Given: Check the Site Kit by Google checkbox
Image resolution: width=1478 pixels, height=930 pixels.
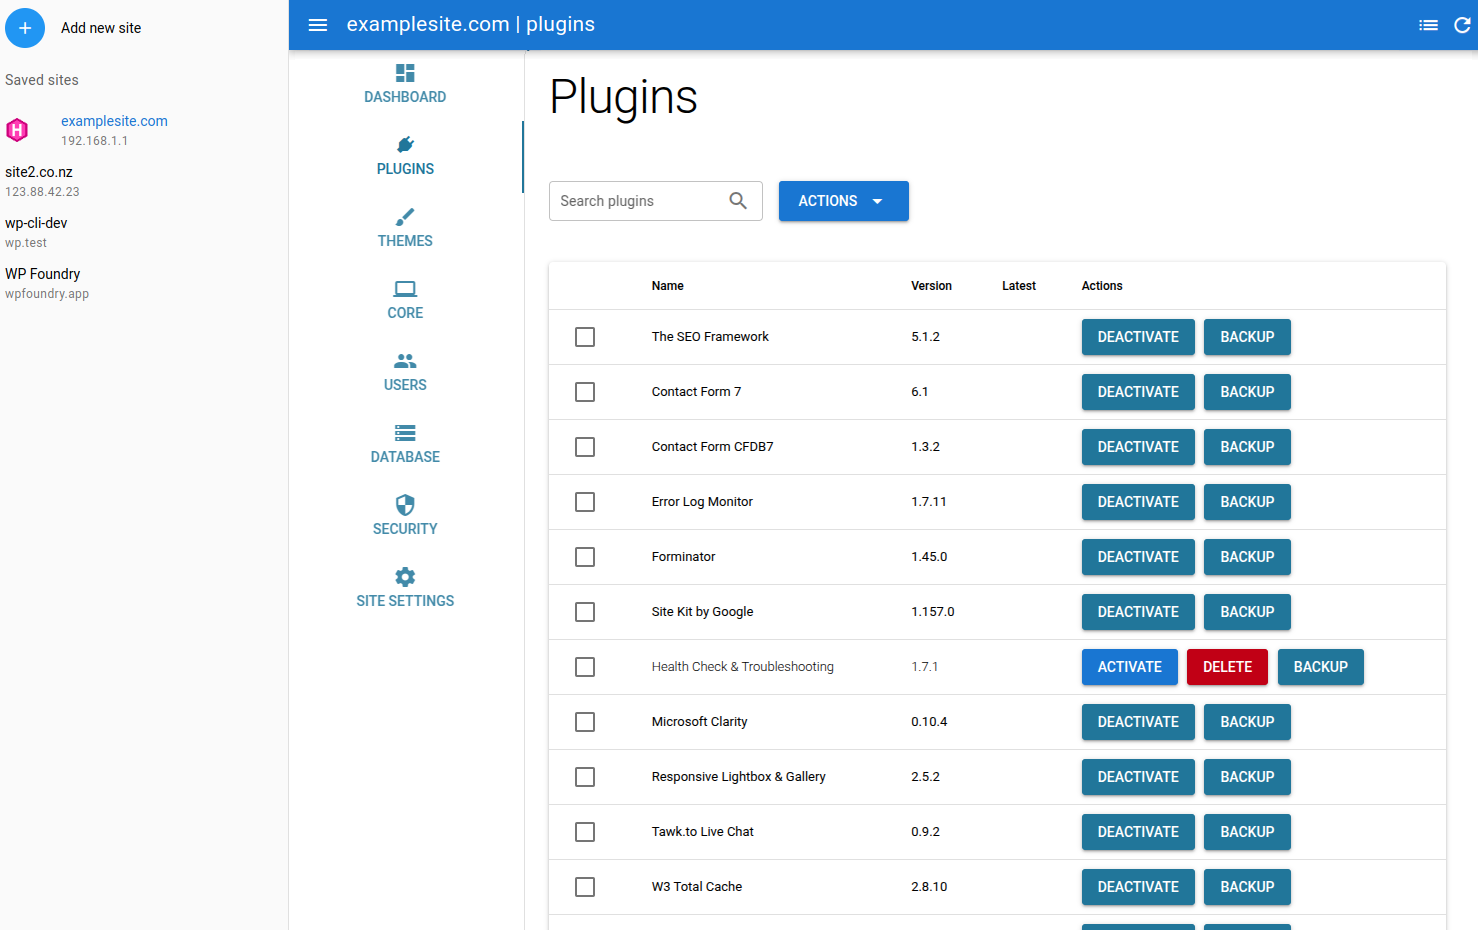Looking at the screenshot, I should (x=585, y=612).
